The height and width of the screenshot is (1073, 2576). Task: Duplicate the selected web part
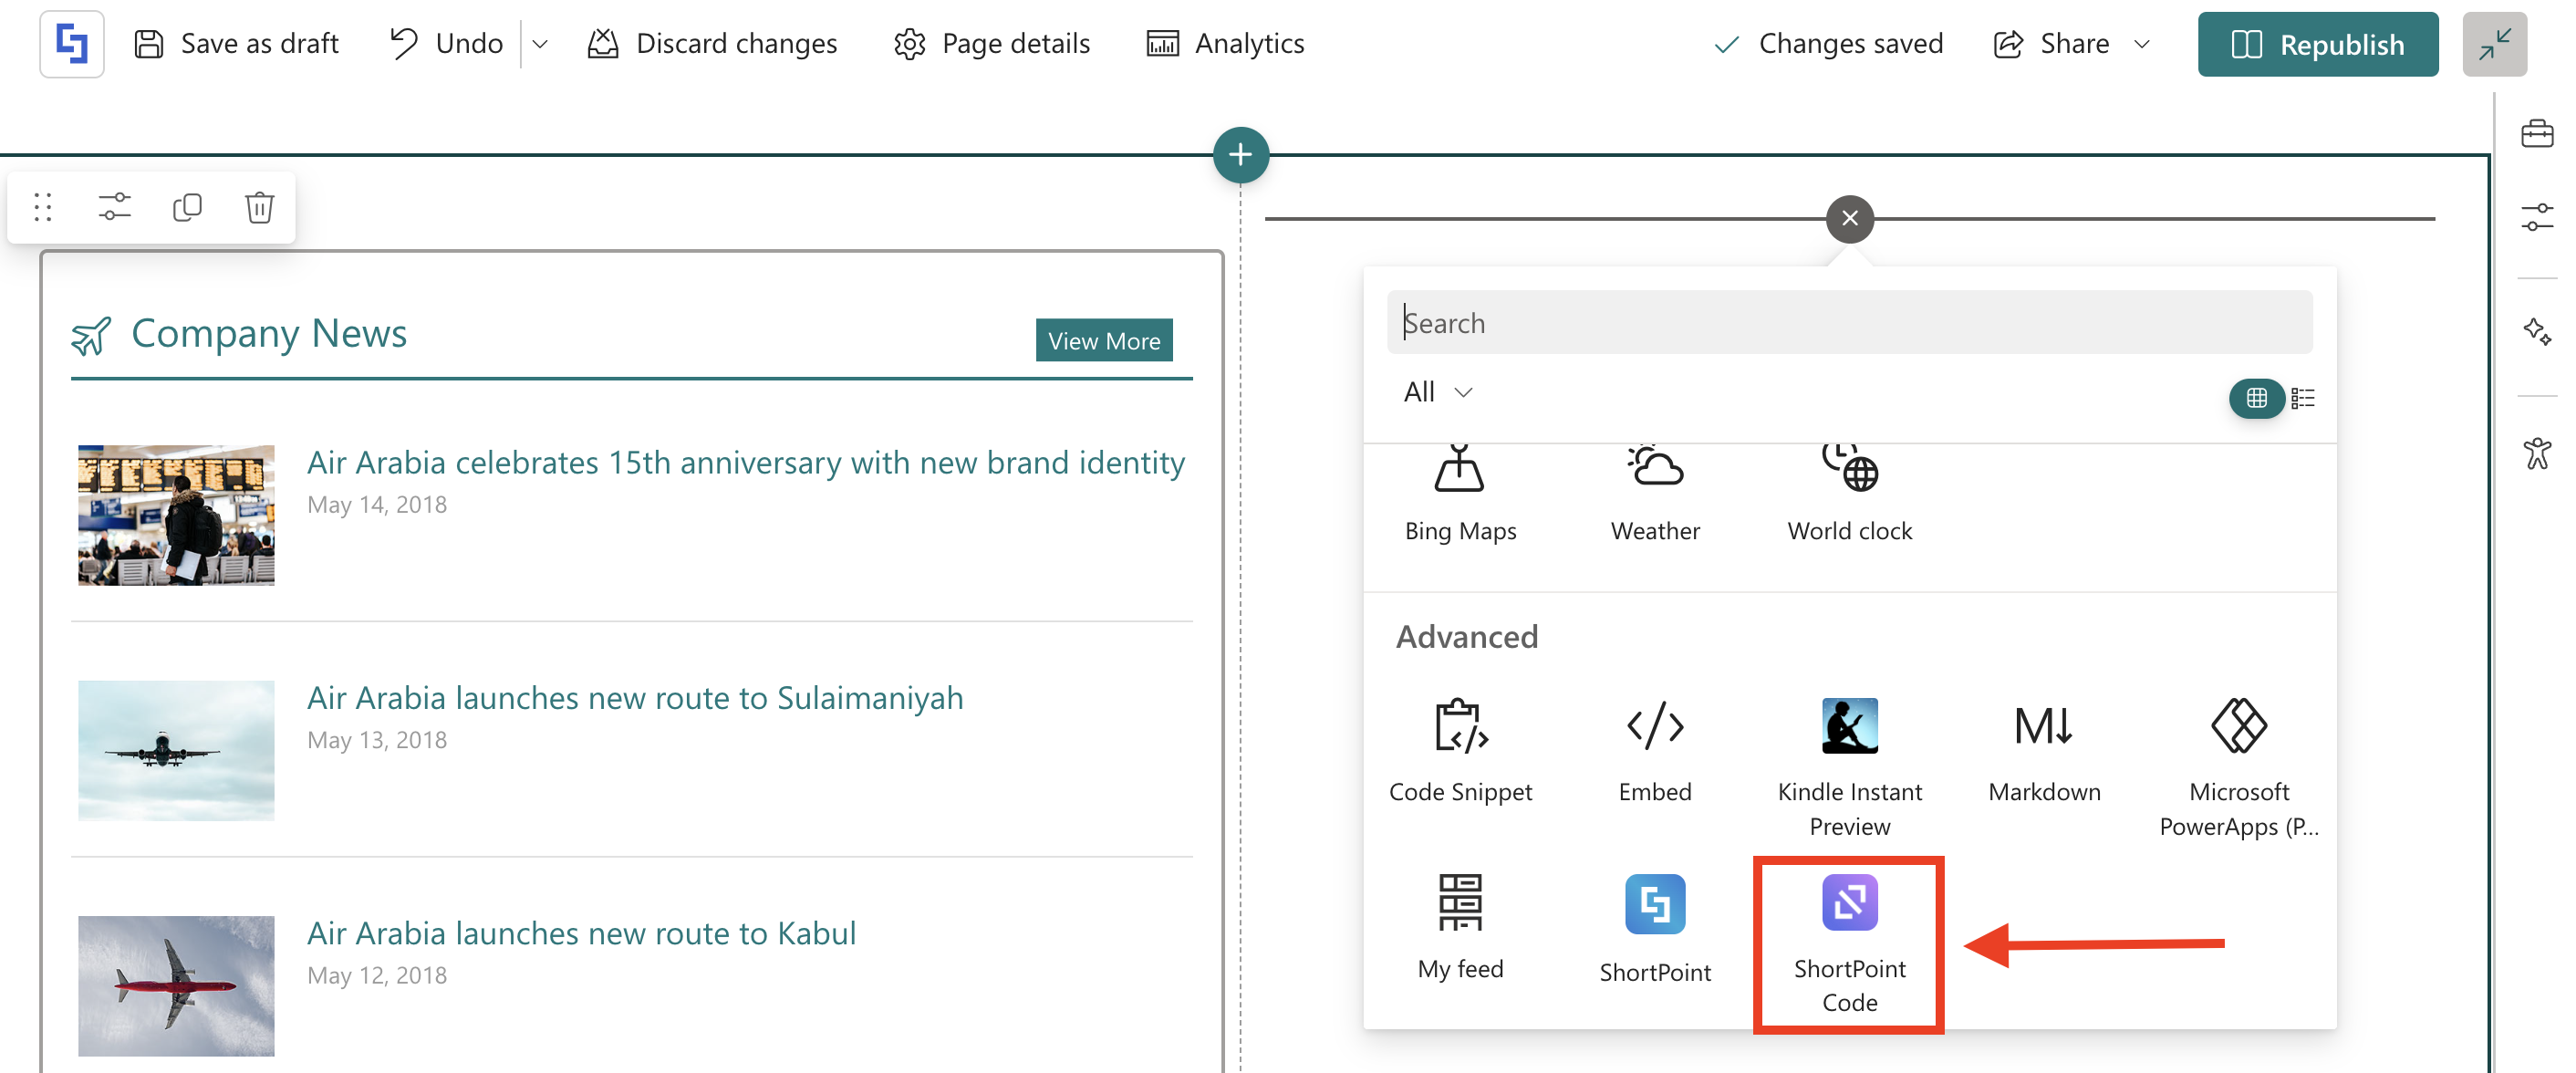tap(187, 207)
